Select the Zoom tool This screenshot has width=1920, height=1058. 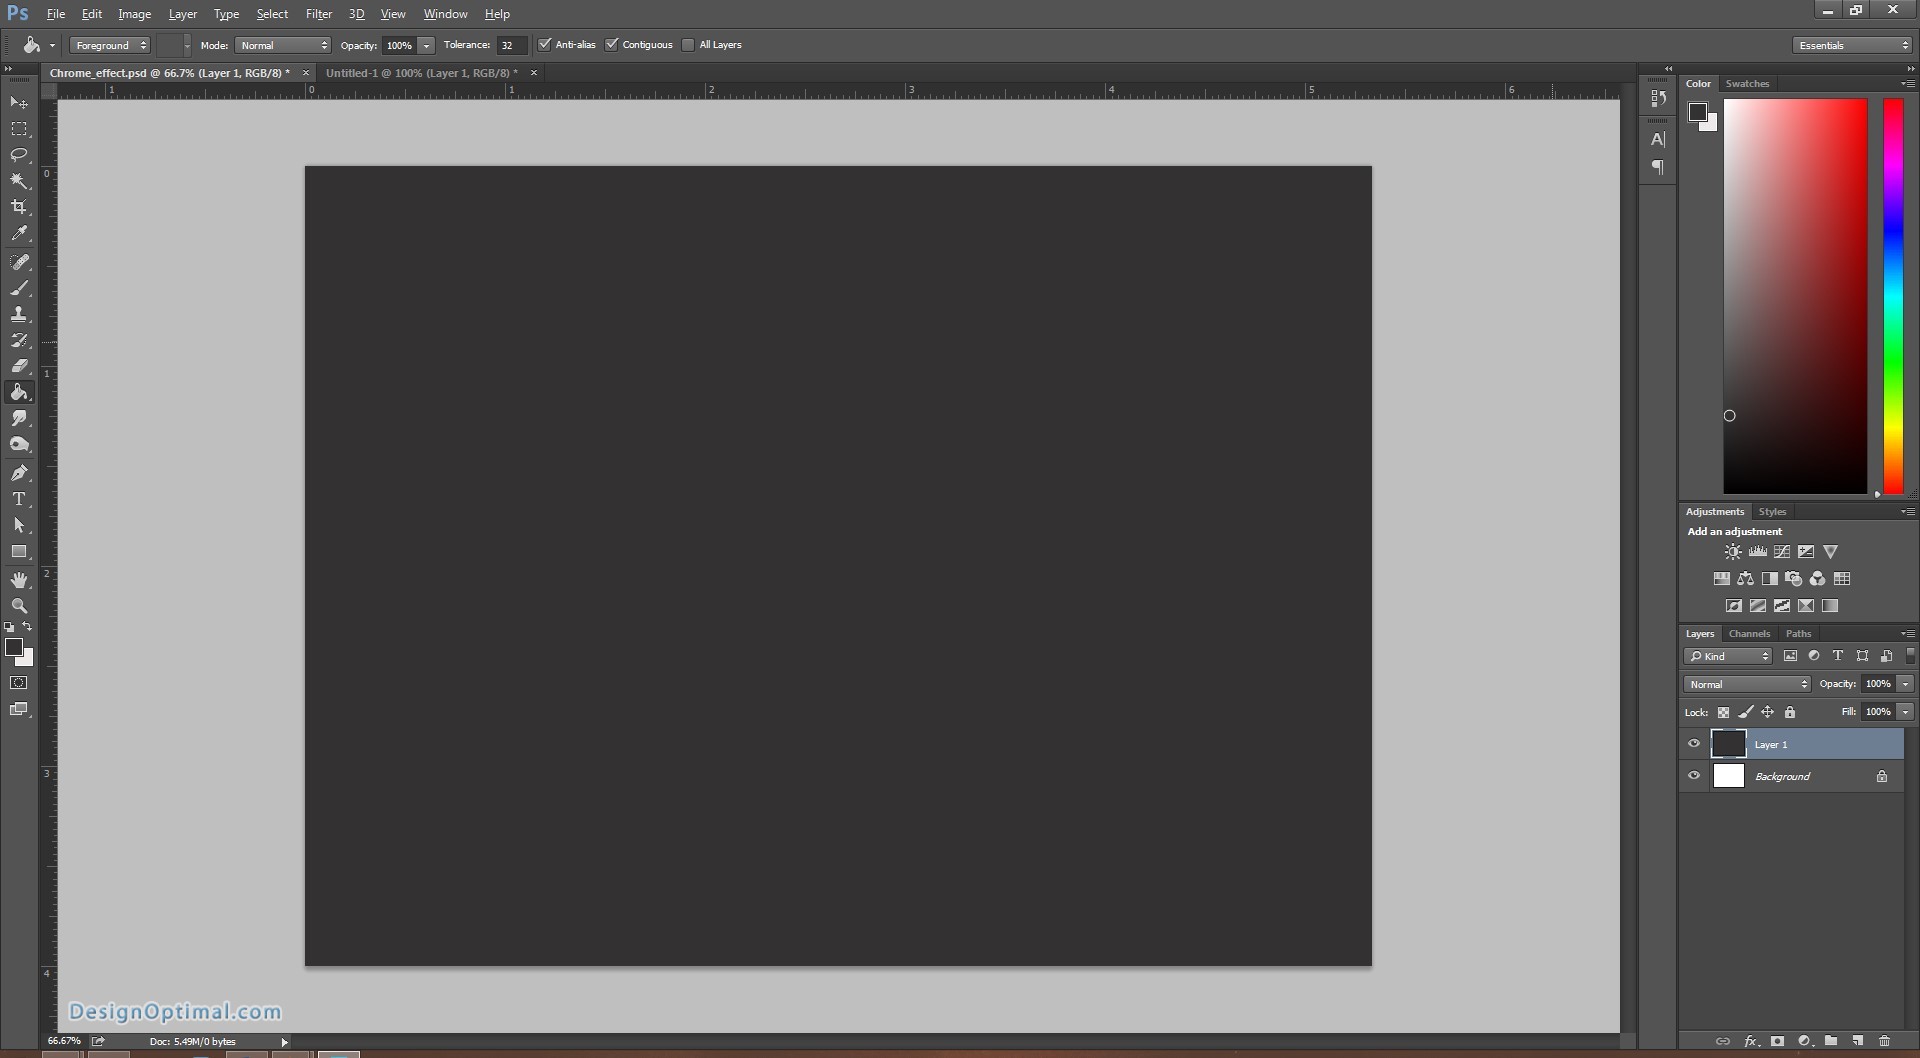[x=19, y=606]
